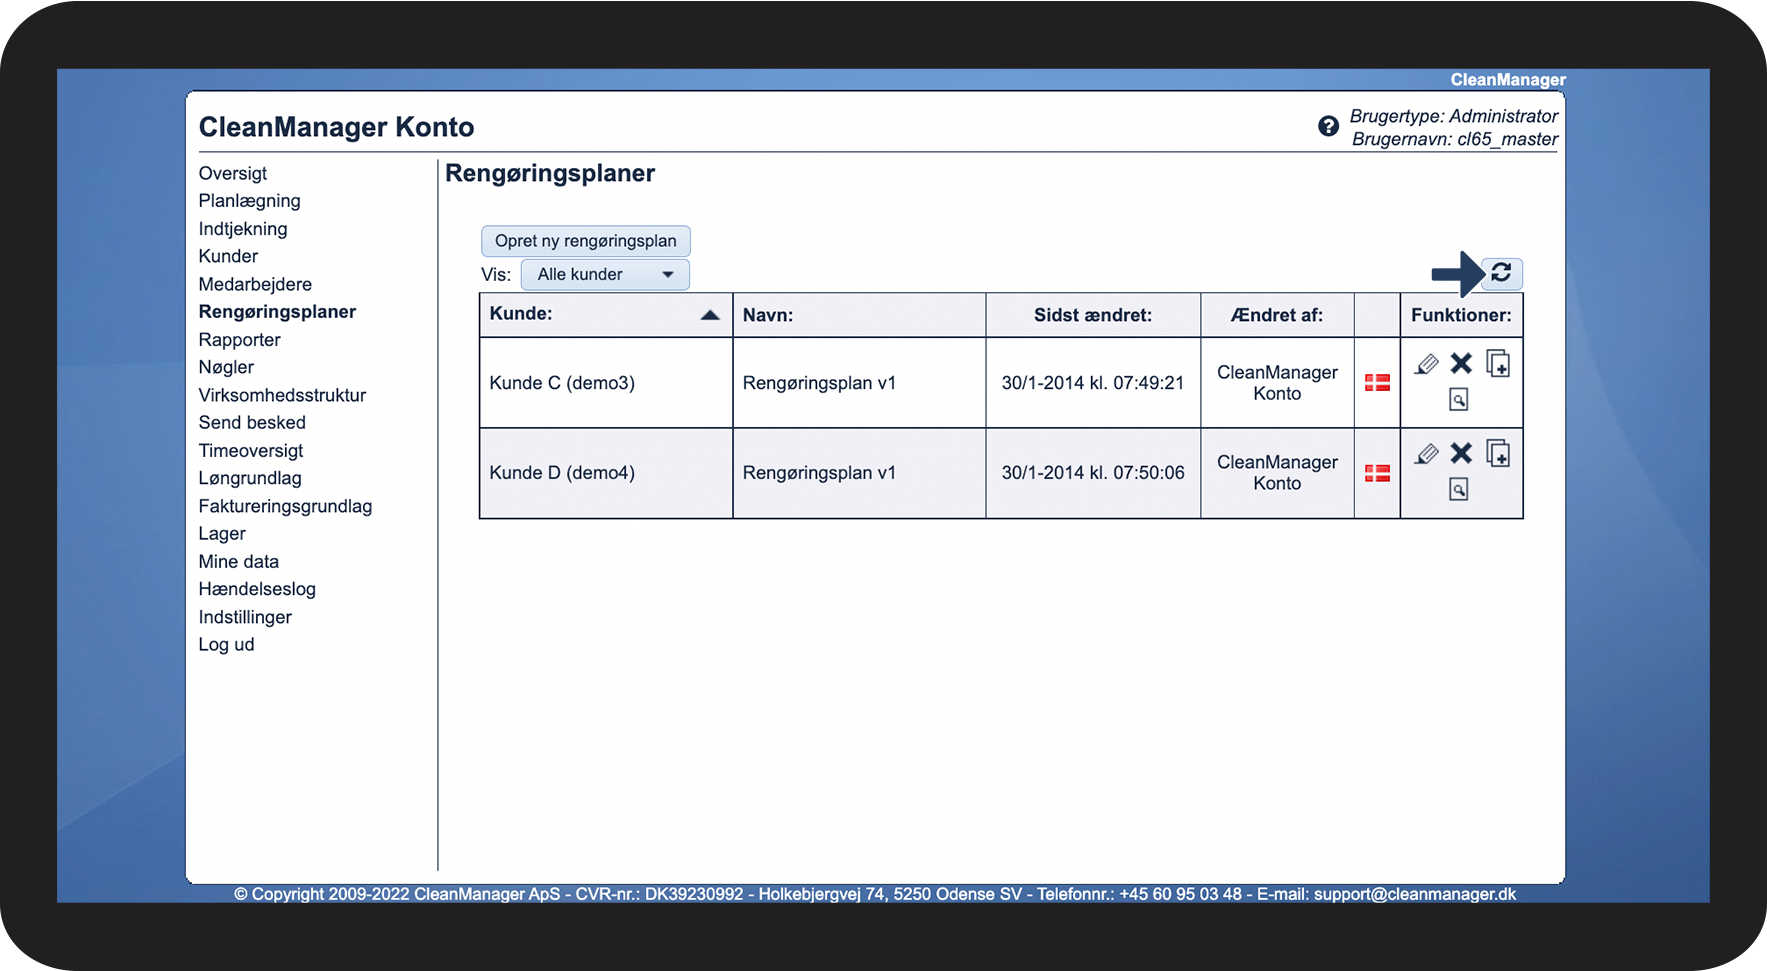Preview Kunde C cleaning plan magnifier icon
The image size is (1767, 971).
1459,400
